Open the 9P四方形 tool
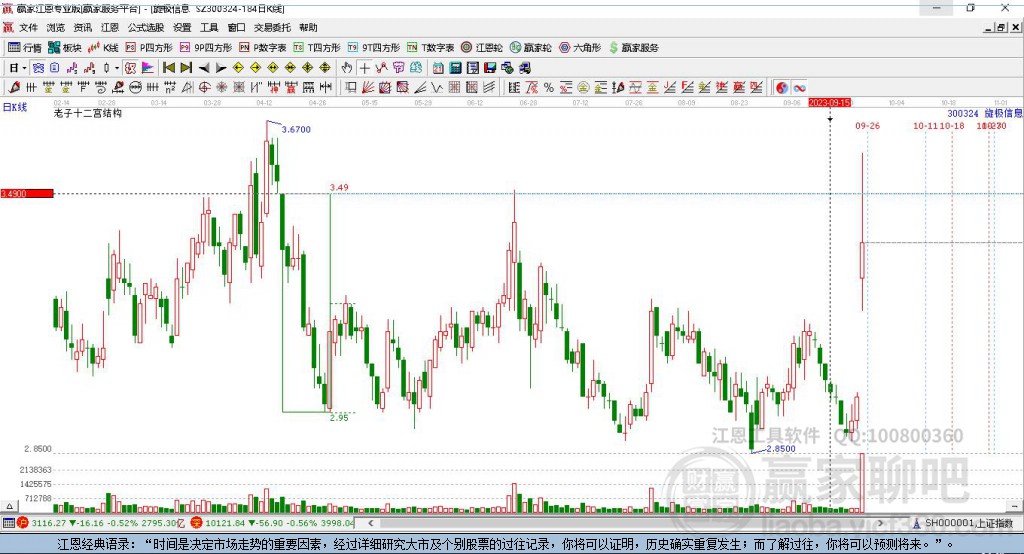 [206, 48]
